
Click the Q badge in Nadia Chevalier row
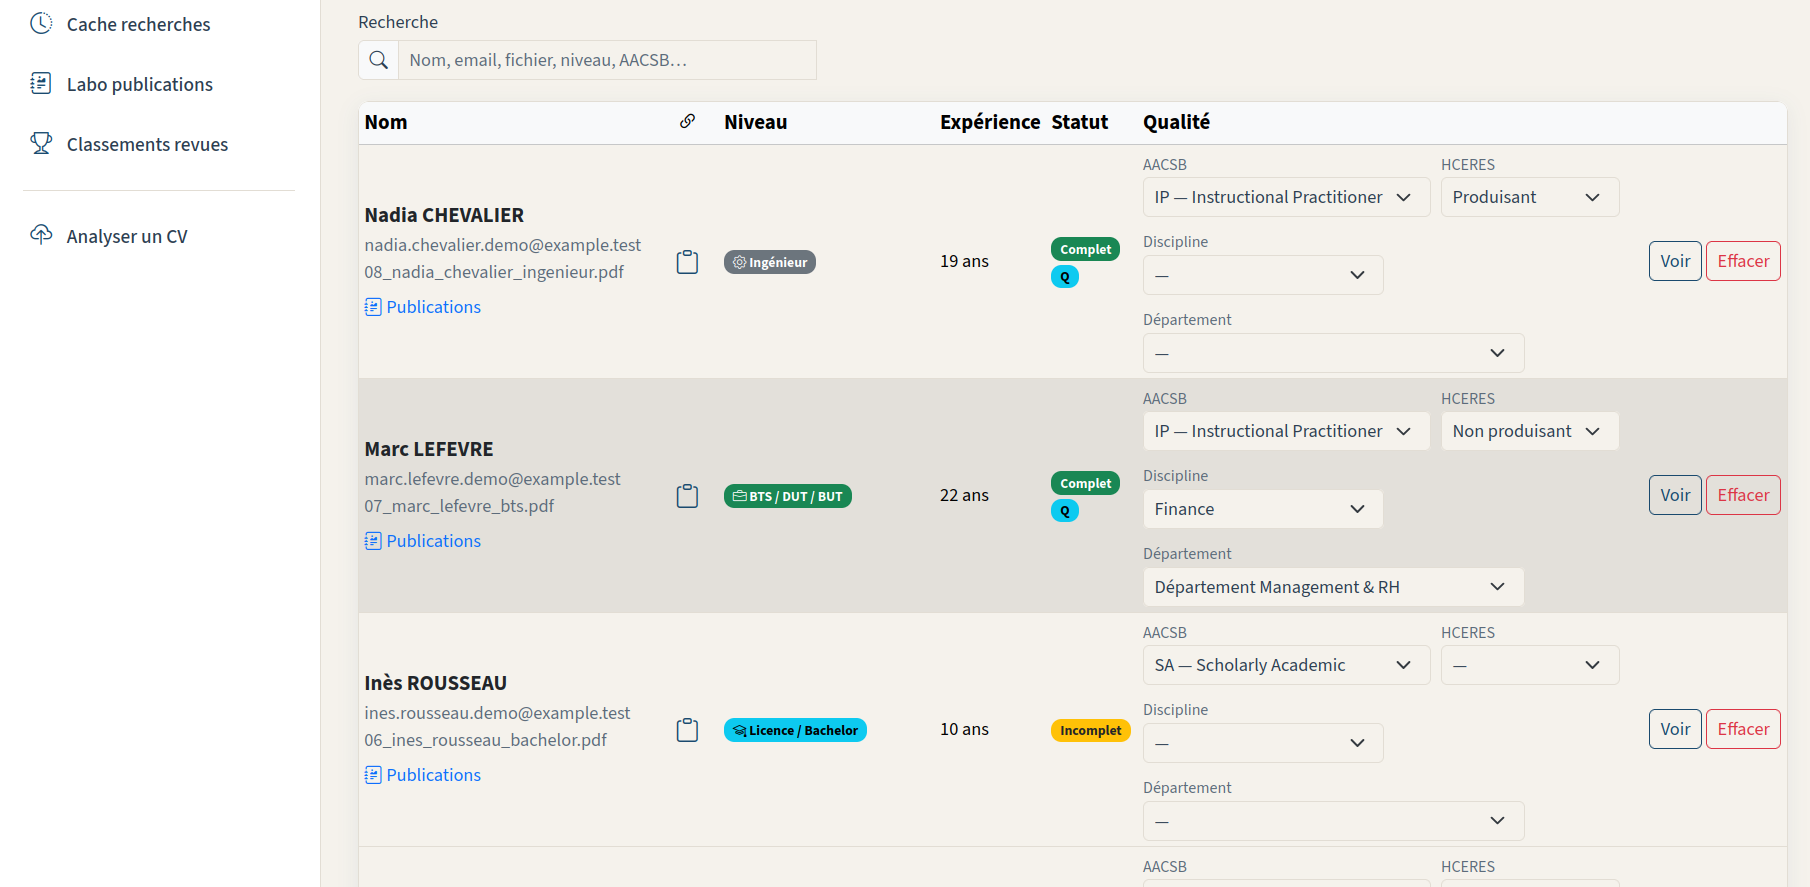click(1064, 277)
